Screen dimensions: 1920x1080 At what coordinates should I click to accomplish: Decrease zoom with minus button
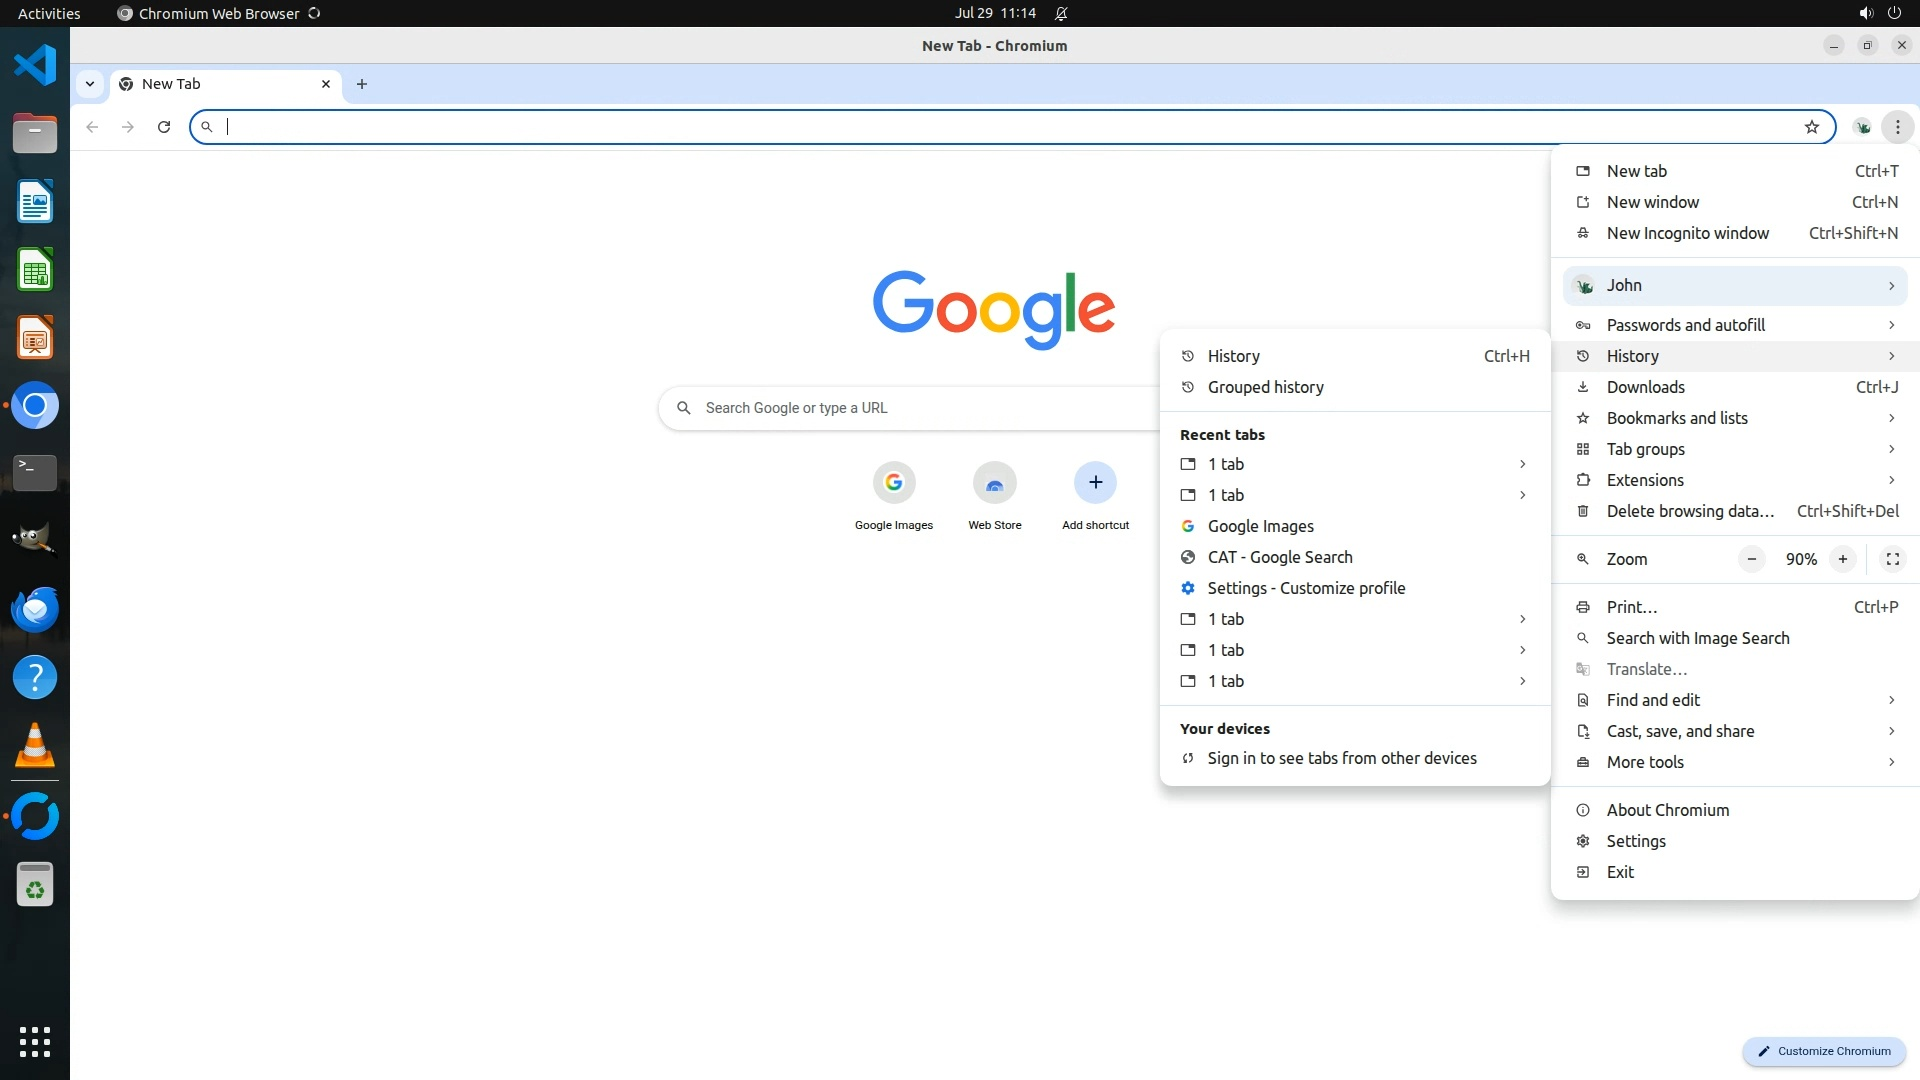click(1751, 559)
